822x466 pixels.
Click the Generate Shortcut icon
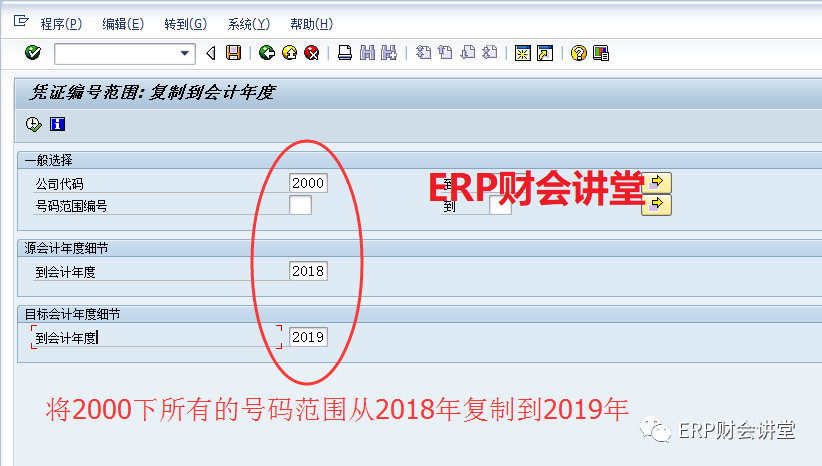pyautogui.click(x=545, y=53)
